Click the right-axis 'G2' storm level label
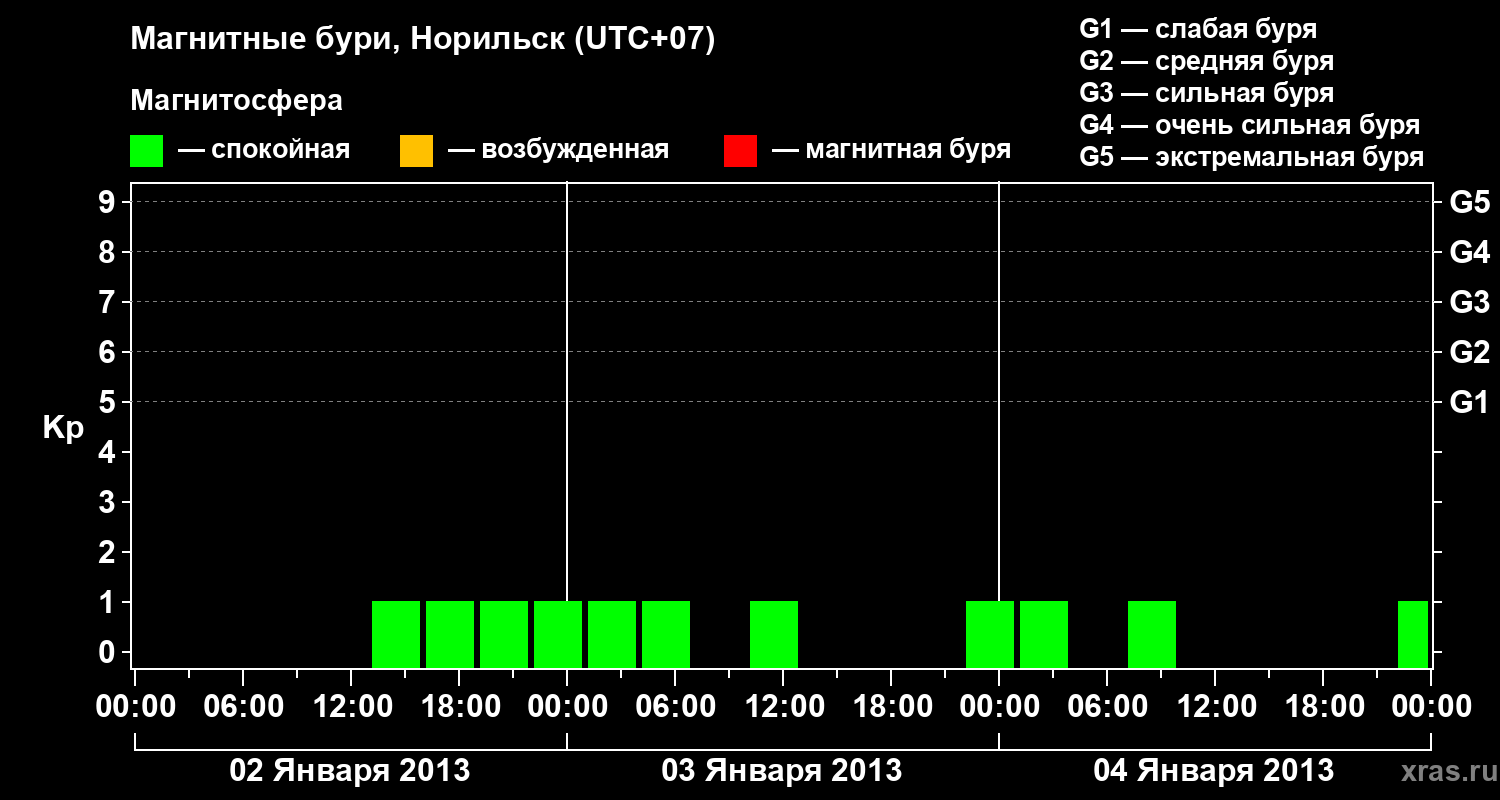This screenshot has height=800, width=1500. 1469,352
